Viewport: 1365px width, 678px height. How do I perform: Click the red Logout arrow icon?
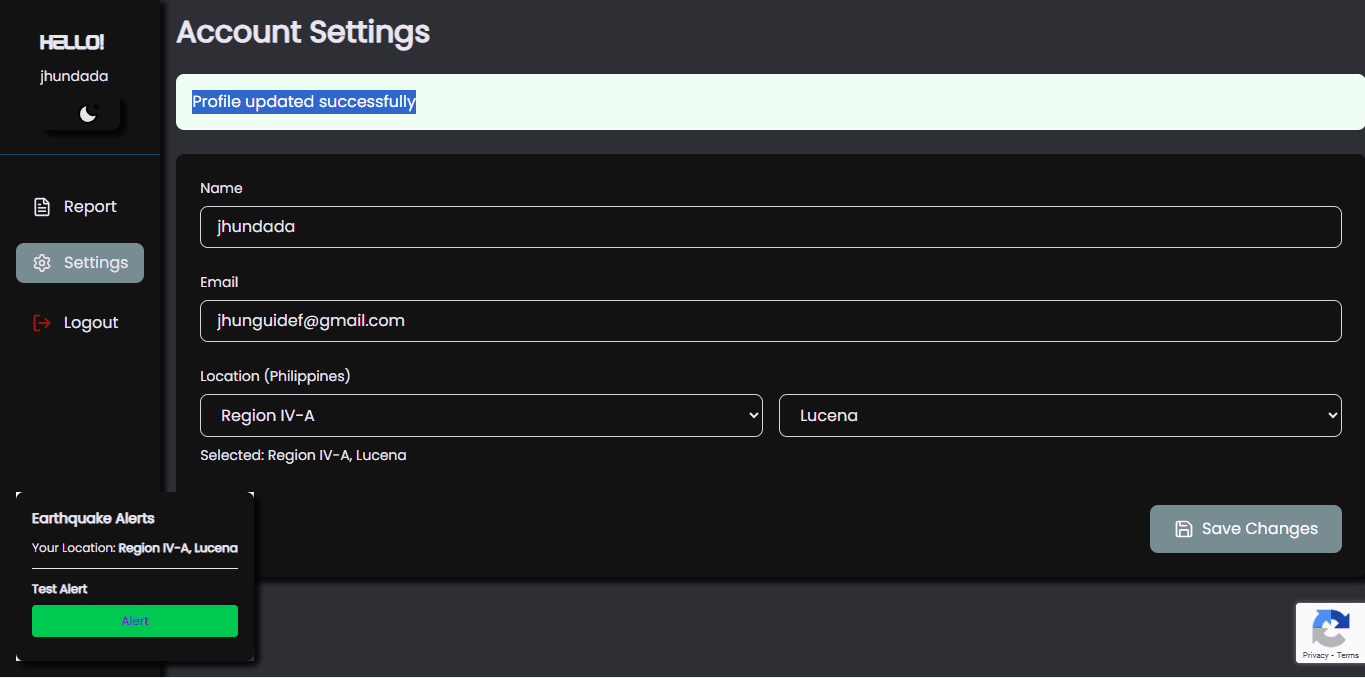coord(42,323)
